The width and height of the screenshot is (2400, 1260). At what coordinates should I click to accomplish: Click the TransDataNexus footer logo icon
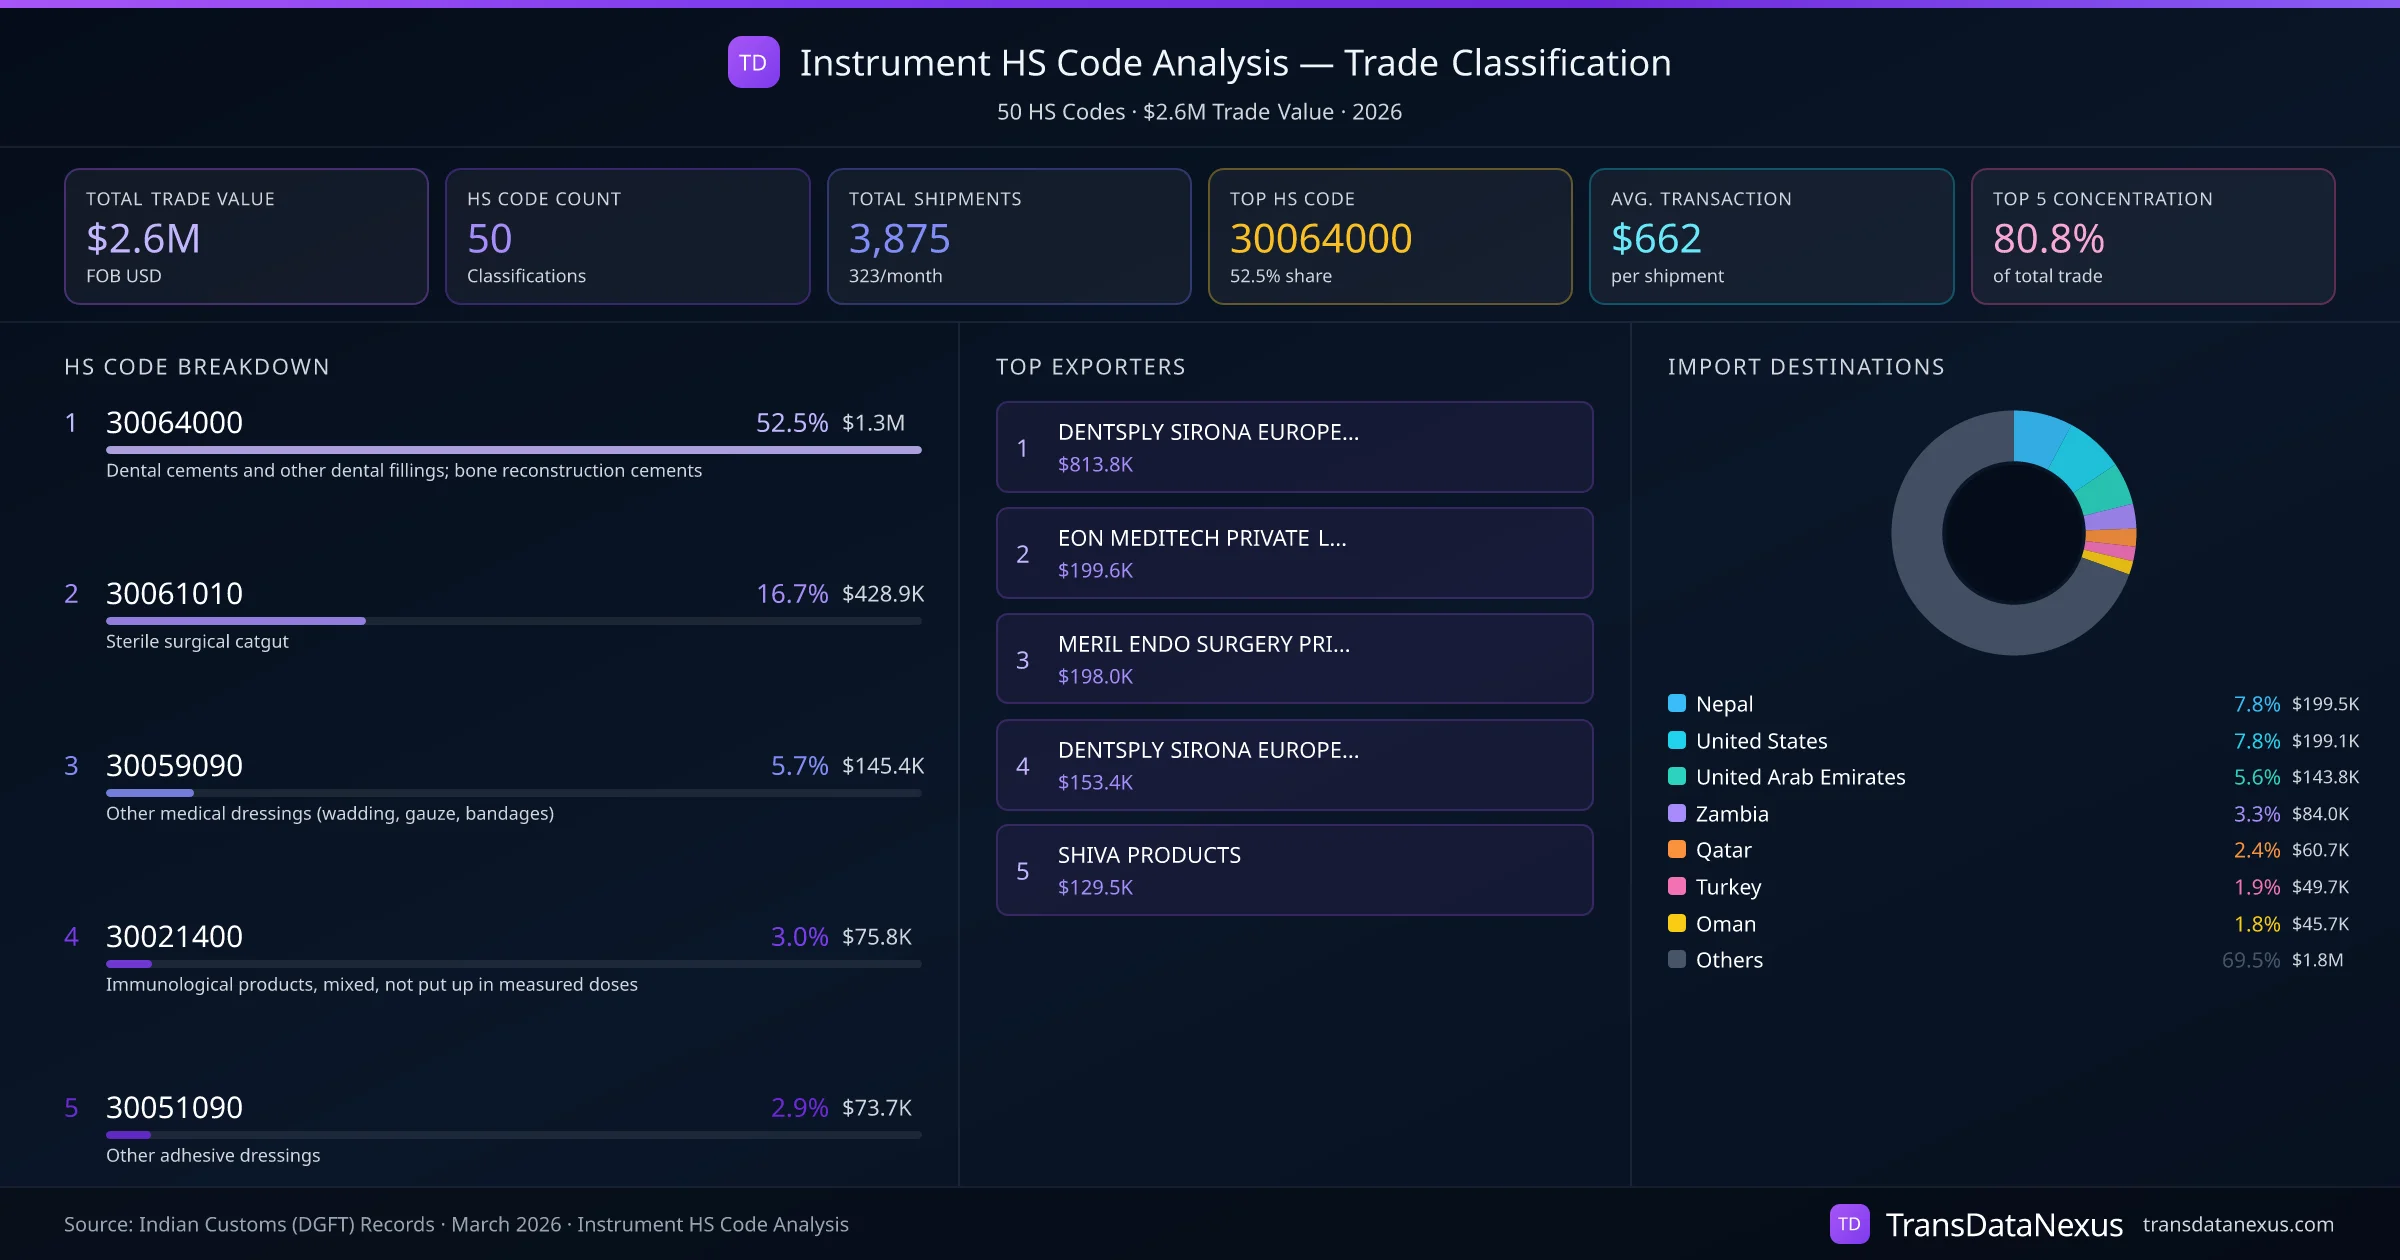[1849, 1224]
